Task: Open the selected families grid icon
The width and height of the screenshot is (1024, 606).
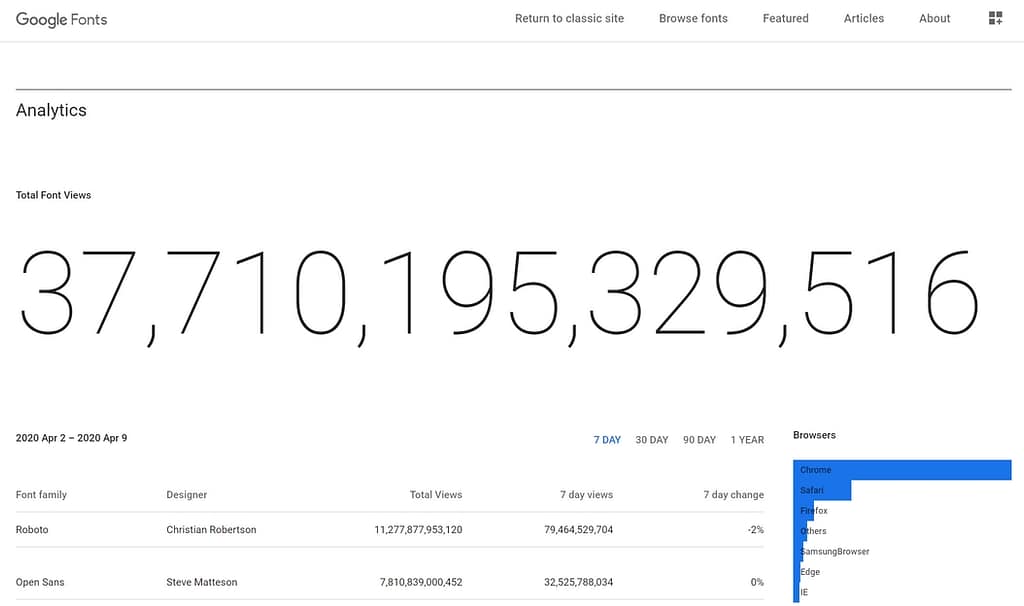Action: [x=995, y=18]
